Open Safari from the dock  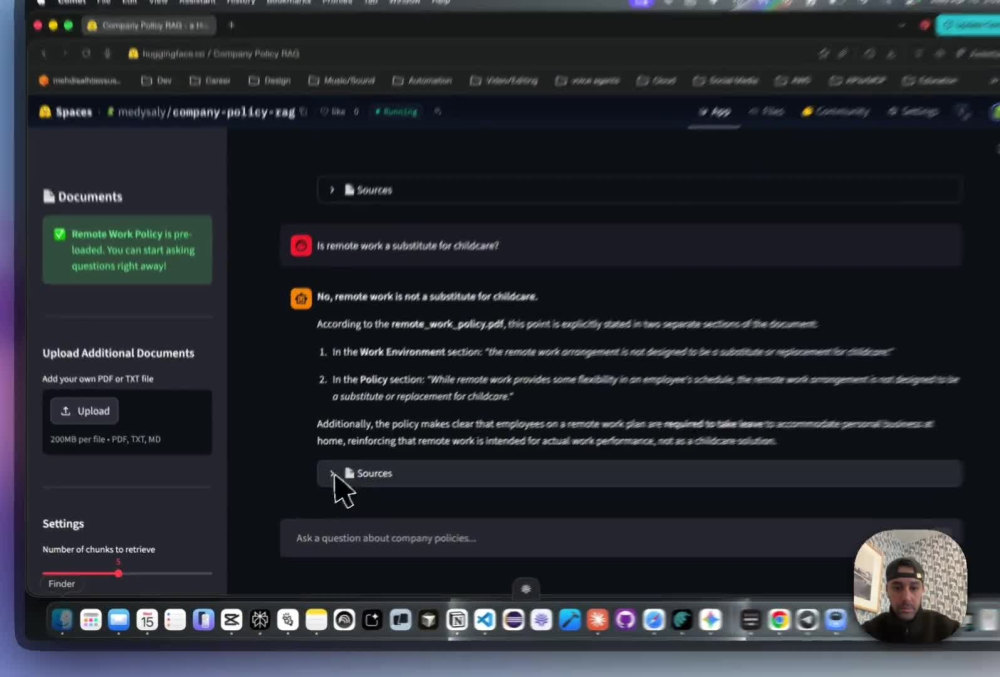(654, 620)
